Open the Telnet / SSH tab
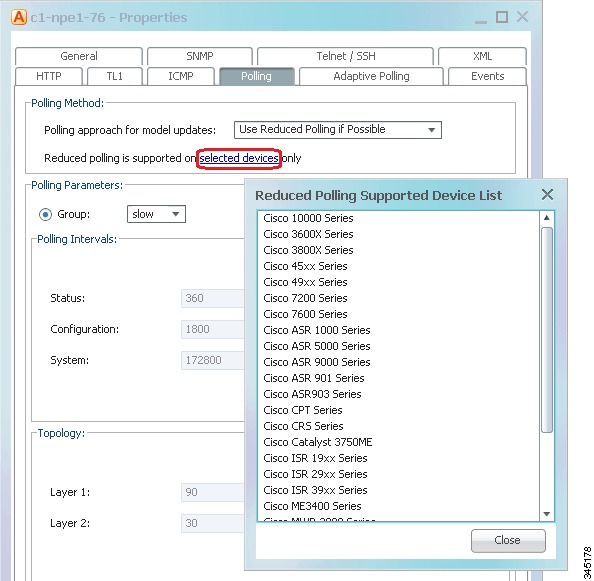Viewport: 594px width, 581px height. tap(345, 56)
